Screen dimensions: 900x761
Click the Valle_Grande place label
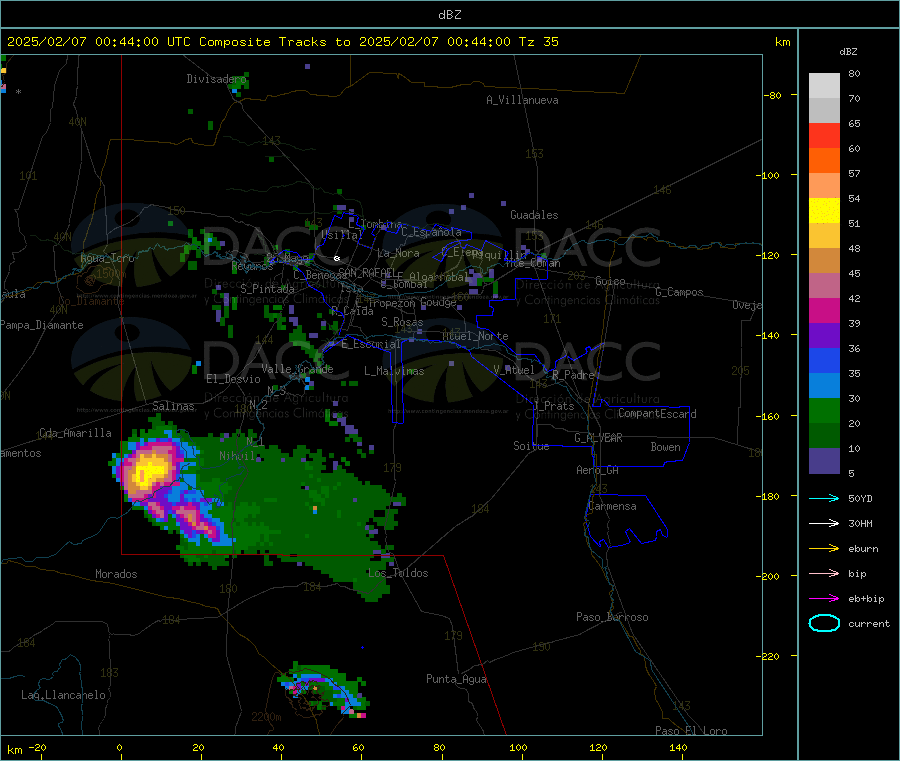297,369
